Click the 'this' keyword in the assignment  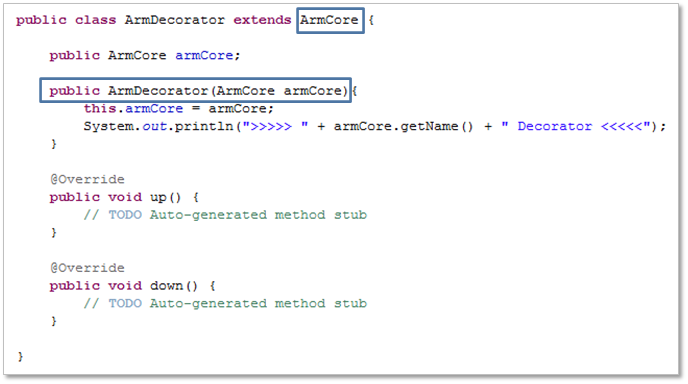(x=100, y=108)
